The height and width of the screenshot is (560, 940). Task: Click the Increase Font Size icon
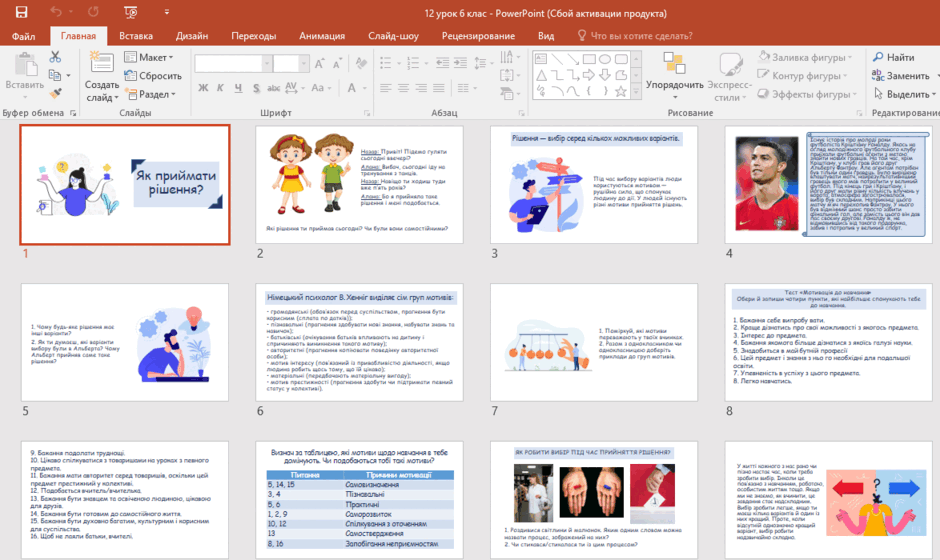[x=320, y=64]
